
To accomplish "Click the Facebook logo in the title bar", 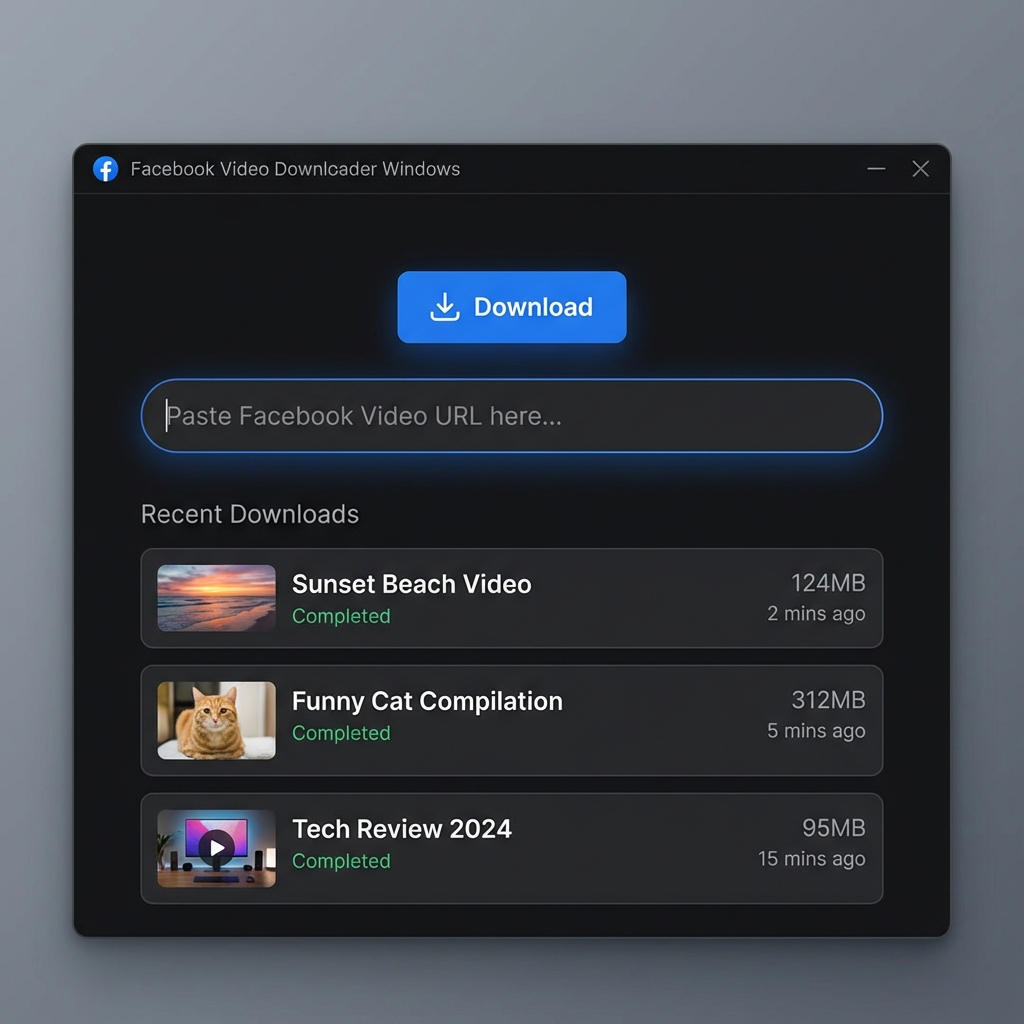I will pos(105,169).
